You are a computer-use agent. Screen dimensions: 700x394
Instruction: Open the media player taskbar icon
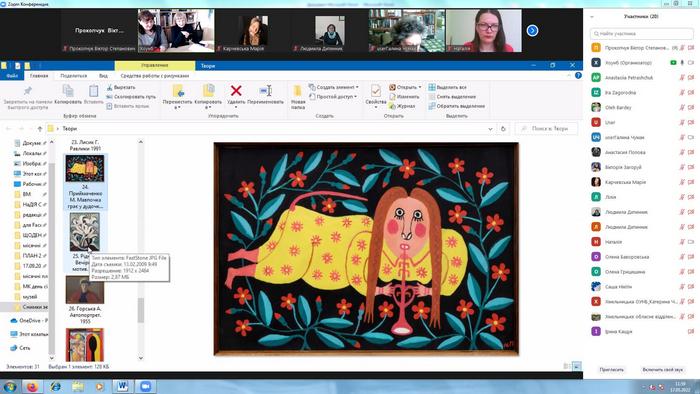point(100,386)
